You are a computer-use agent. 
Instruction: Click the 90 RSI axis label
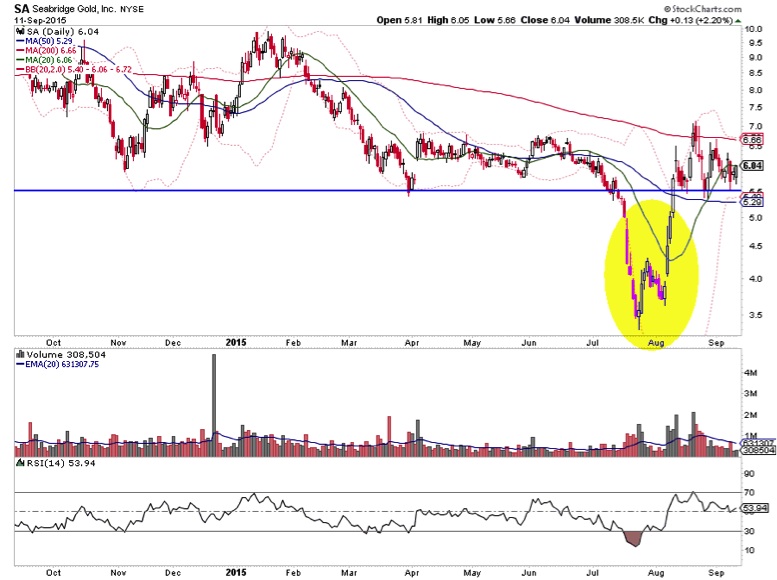click(x=749, y=474)
